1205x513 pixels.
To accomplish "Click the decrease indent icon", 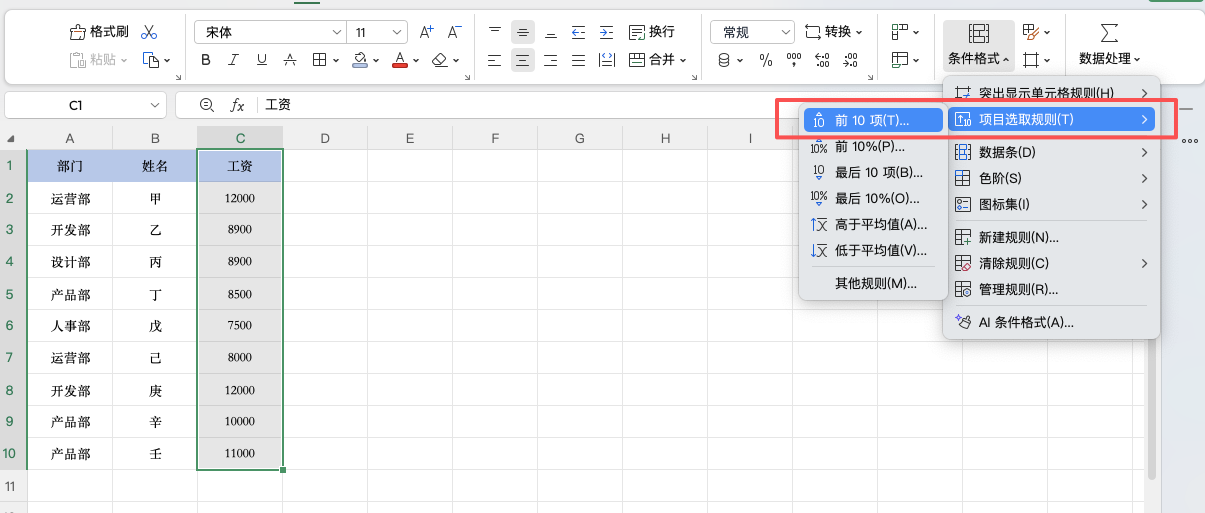I will [x=578, y=32].
